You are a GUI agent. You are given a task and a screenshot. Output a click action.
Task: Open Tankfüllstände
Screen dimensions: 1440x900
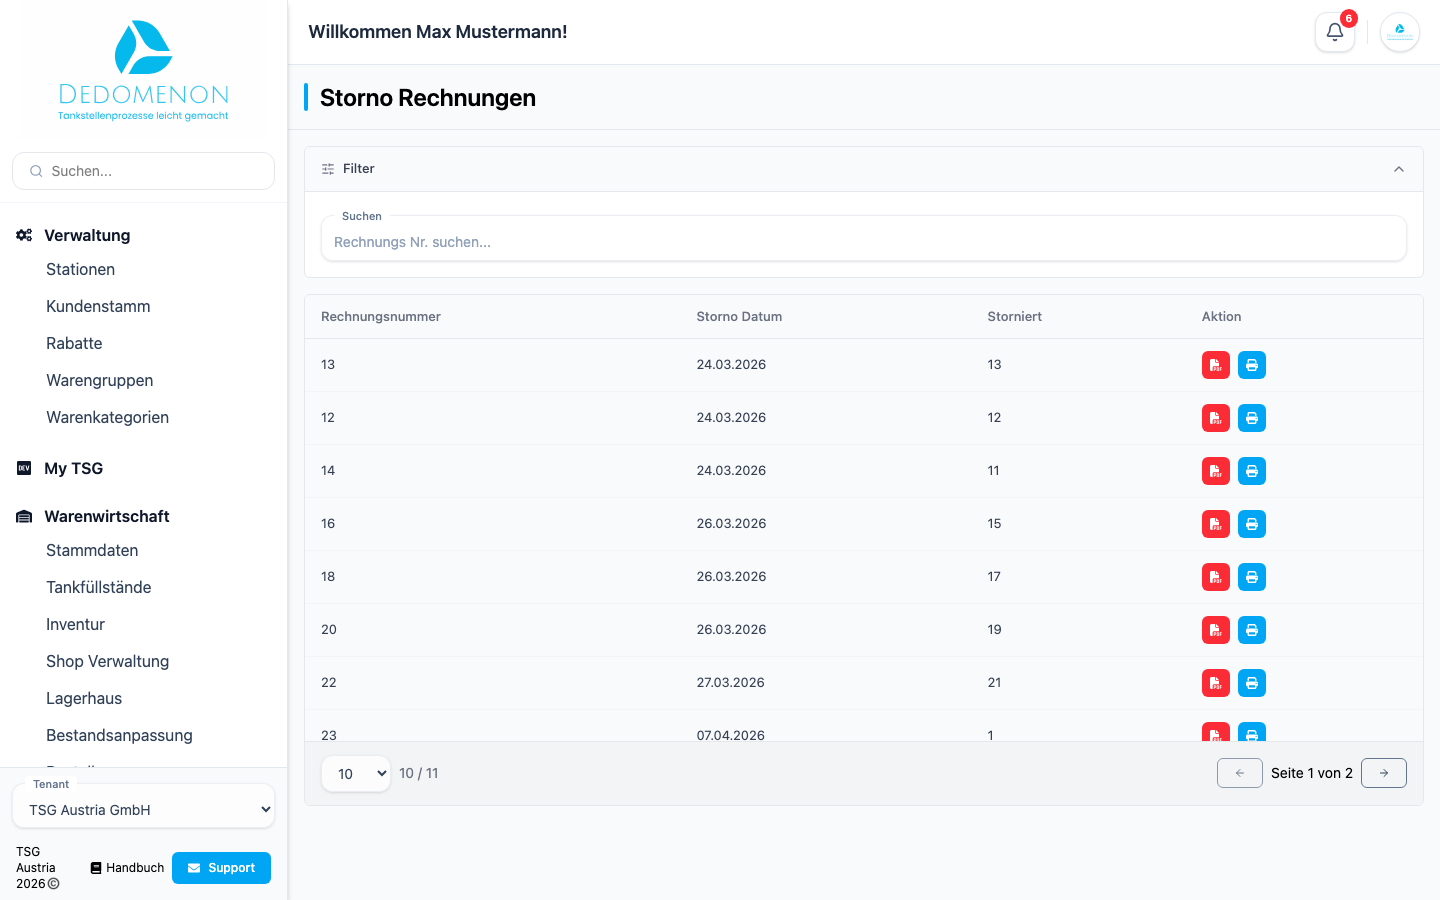98,587
